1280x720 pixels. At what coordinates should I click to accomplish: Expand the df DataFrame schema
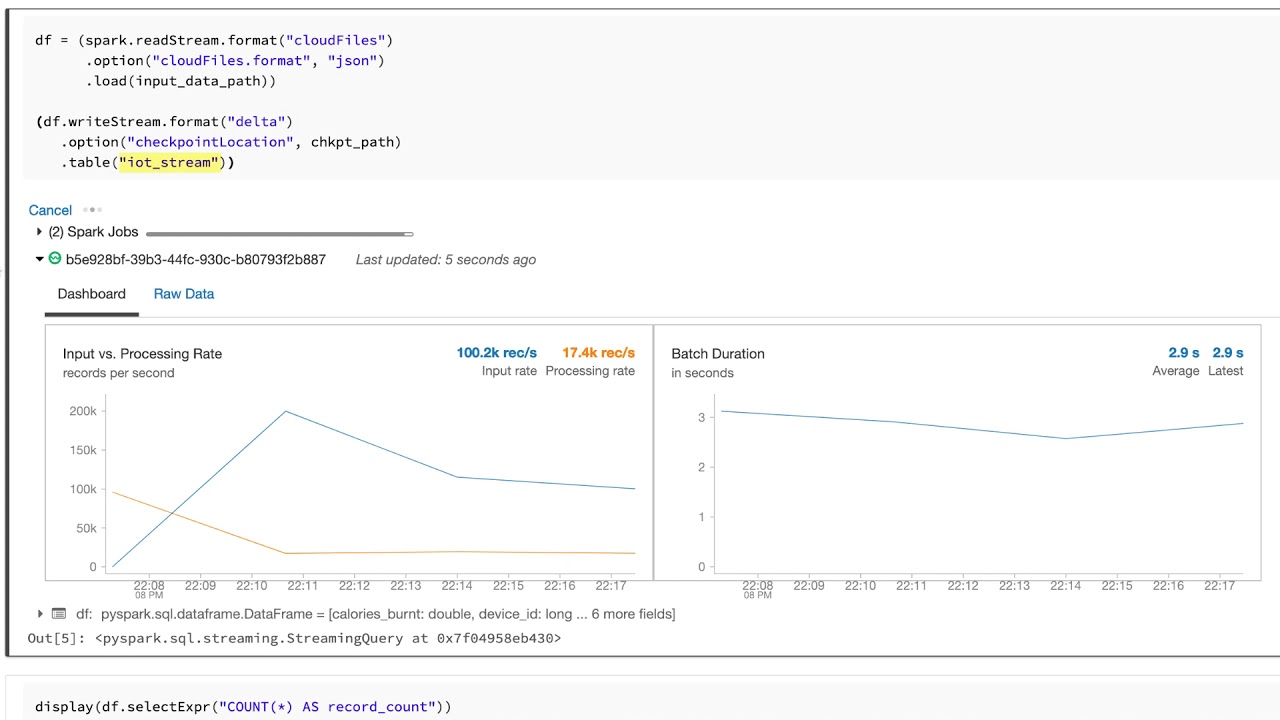coord(40,614)
